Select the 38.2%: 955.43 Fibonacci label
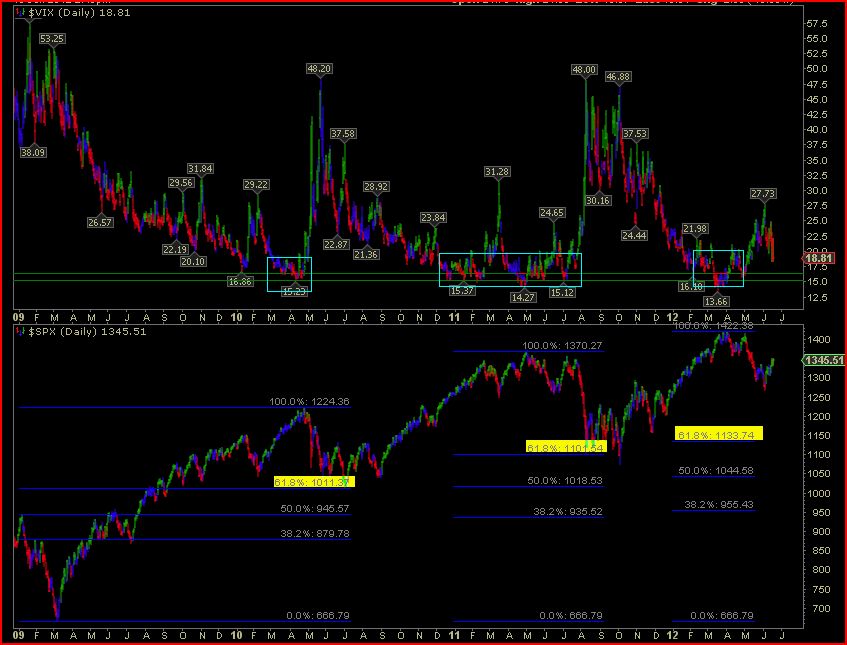Viewport: 847px width, 645px height. [x=719, y=505]
